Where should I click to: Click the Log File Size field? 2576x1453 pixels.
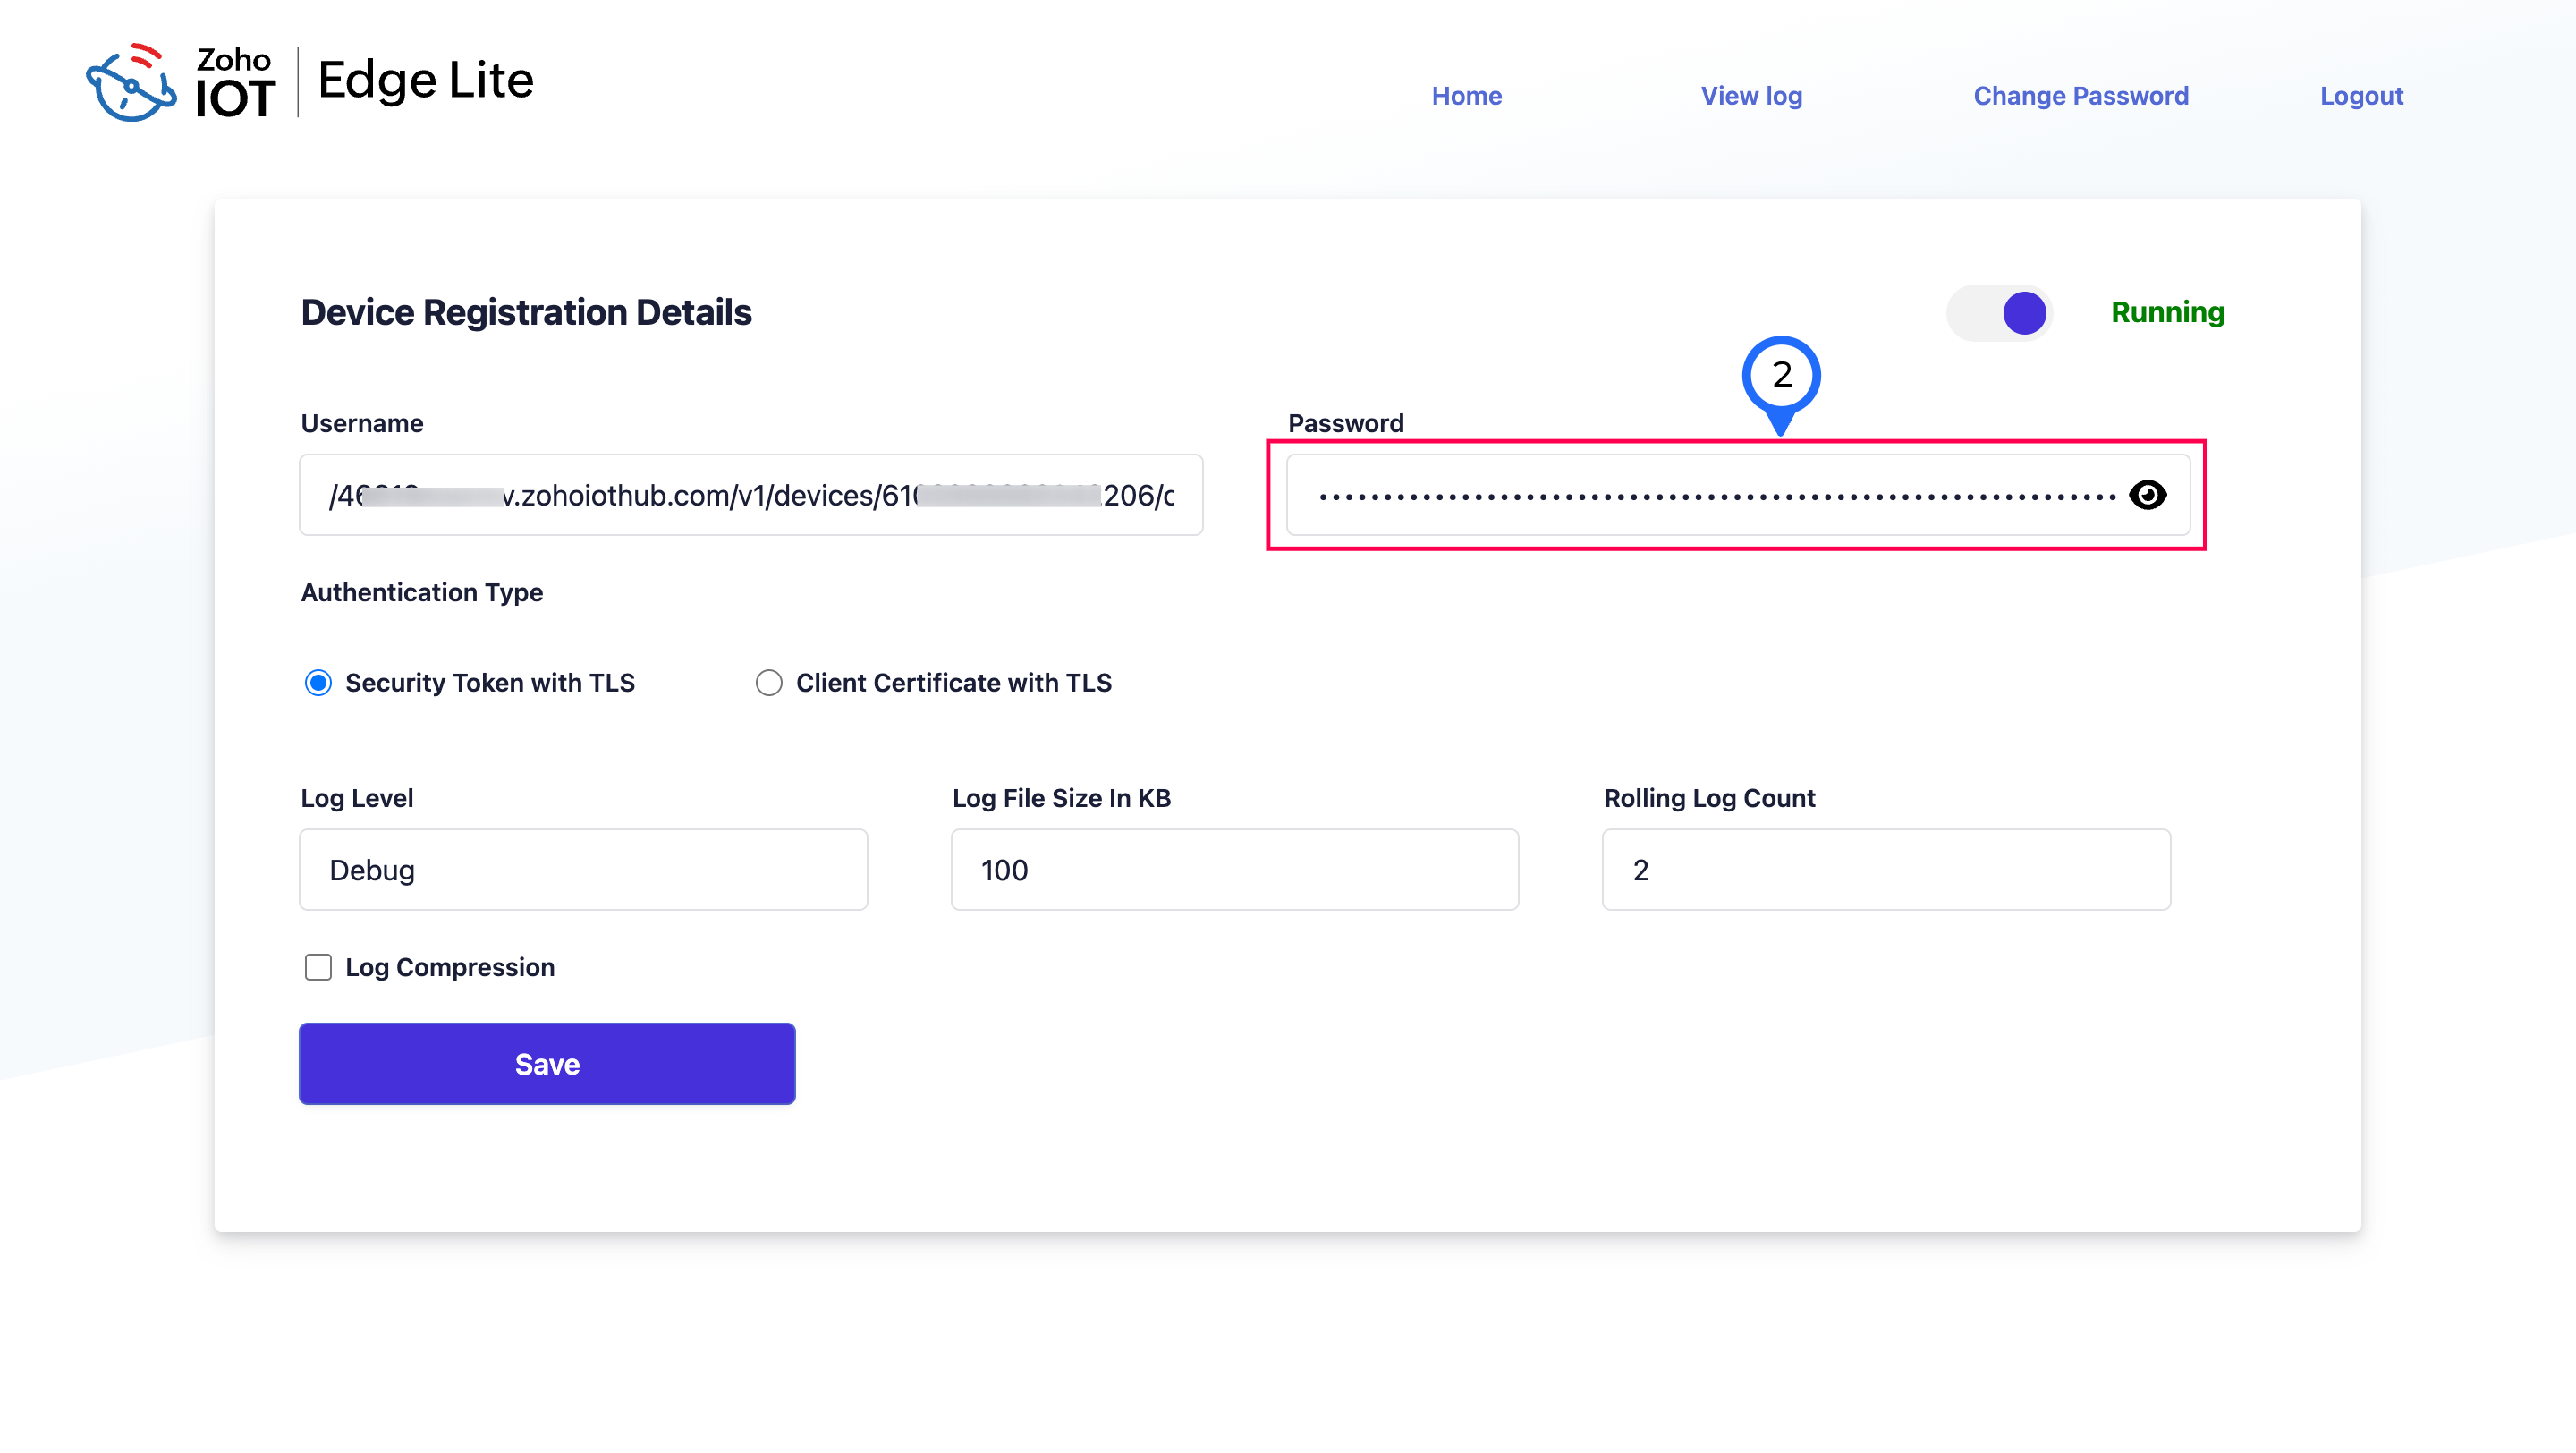point(1234,870)
